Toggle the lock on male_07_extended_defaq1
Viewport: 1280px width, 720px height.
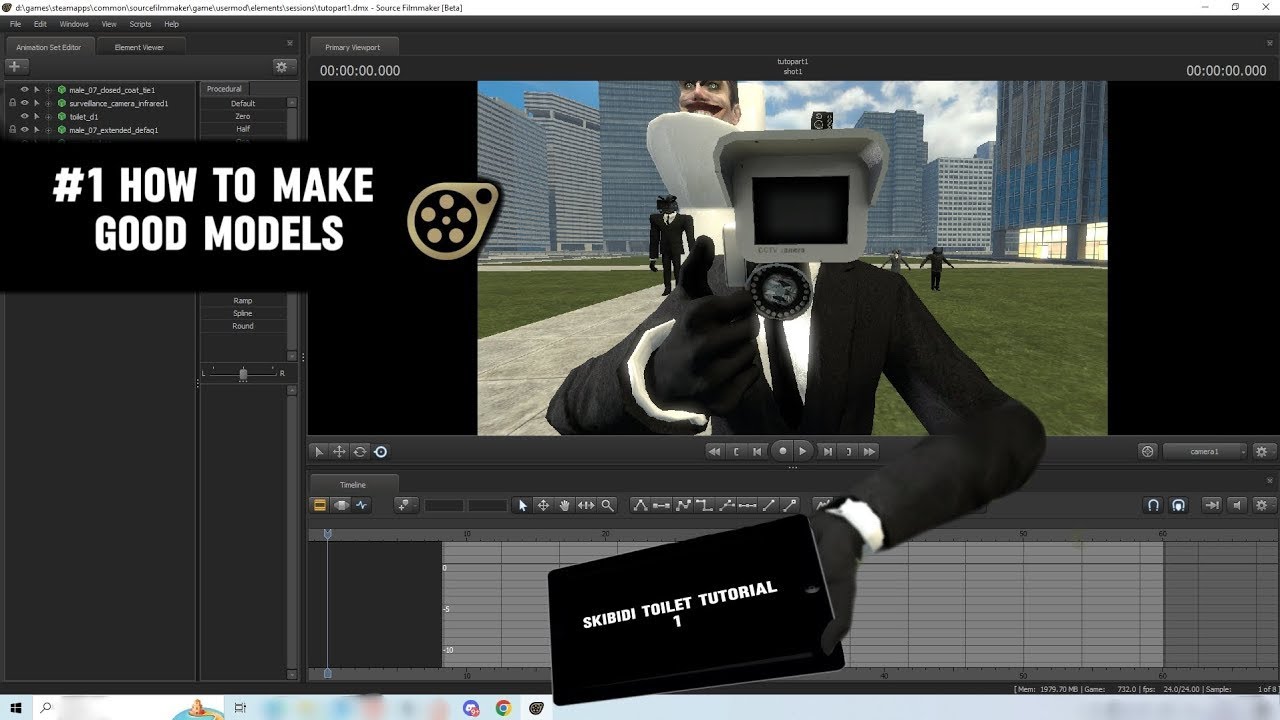pos(12,130)
